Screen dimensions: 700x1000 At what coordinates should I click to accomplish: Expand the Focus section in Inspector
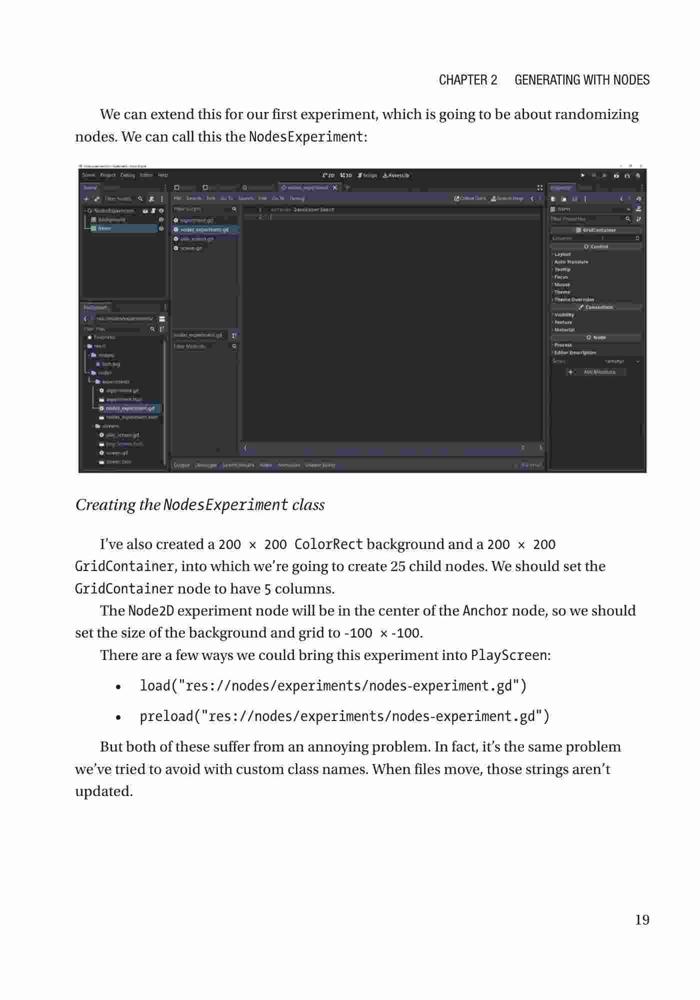(560, 277)
